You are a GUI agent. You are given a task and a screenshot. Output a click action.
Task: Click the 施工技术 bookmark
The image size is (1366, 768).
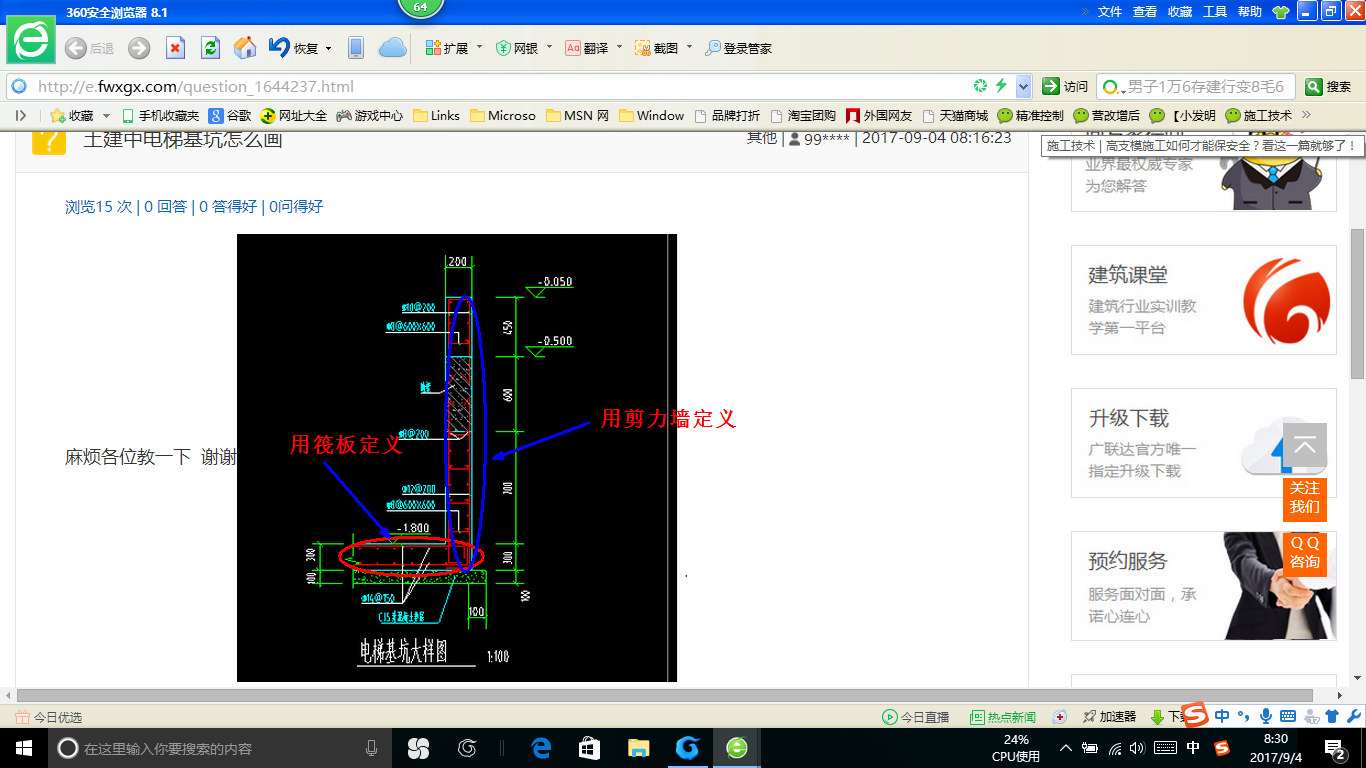pos(1259,116)
